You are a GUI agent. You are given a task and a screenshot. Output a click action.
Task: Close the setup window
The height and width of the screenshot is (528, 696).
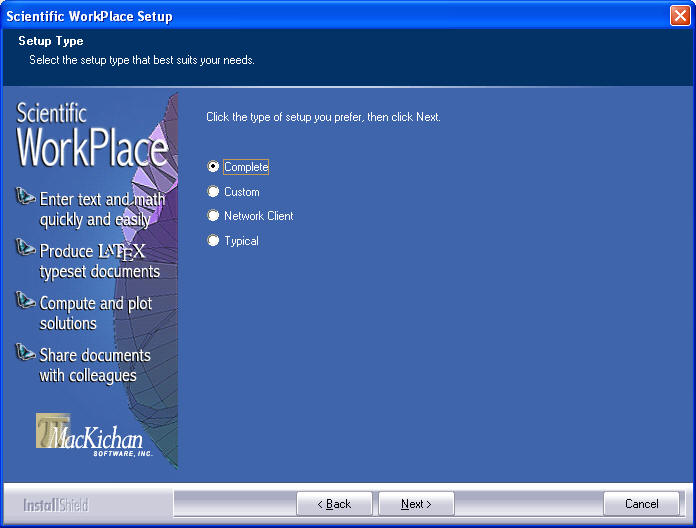(x=680, y=16)
